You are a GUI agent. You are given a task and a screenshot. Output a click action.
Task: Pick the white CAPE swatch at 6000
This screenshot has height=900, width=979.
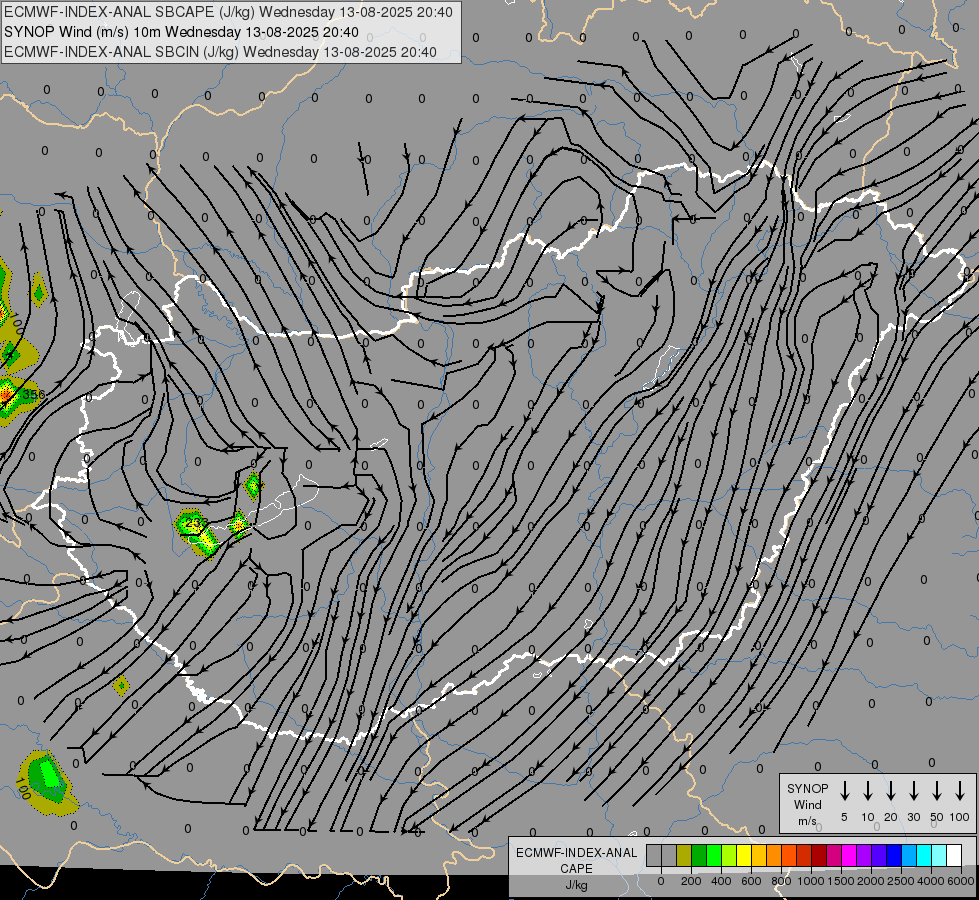pos(955,855)
